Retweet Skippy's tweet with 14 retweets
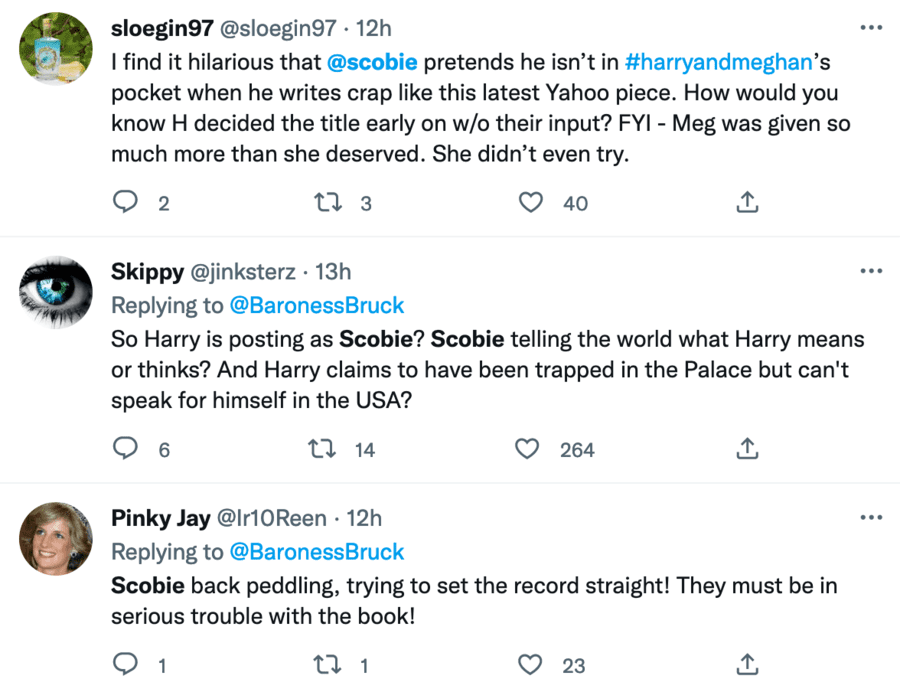900x692 pixels. pyautogui.click(x=326, y=449)
